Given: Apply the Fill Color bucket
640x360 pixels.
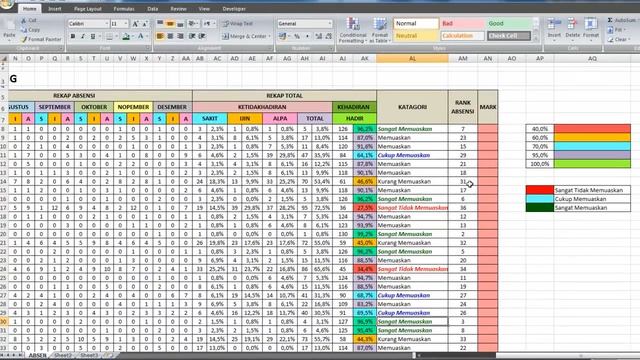Looking at the screenshot, I should tap(126, 37).
